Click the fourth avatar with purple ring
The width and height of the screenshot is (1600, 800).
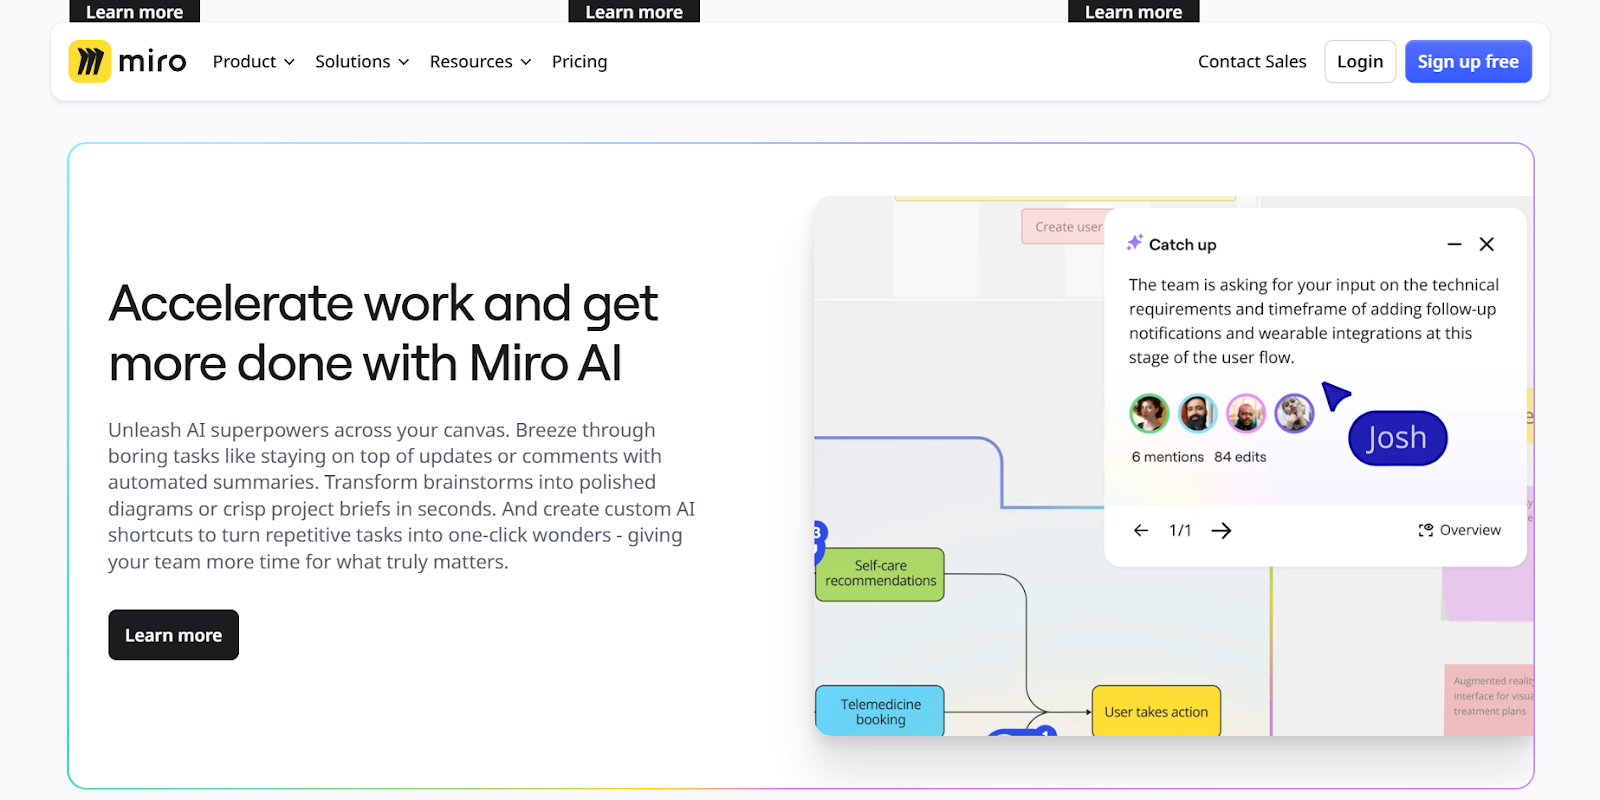point(1294,413)
